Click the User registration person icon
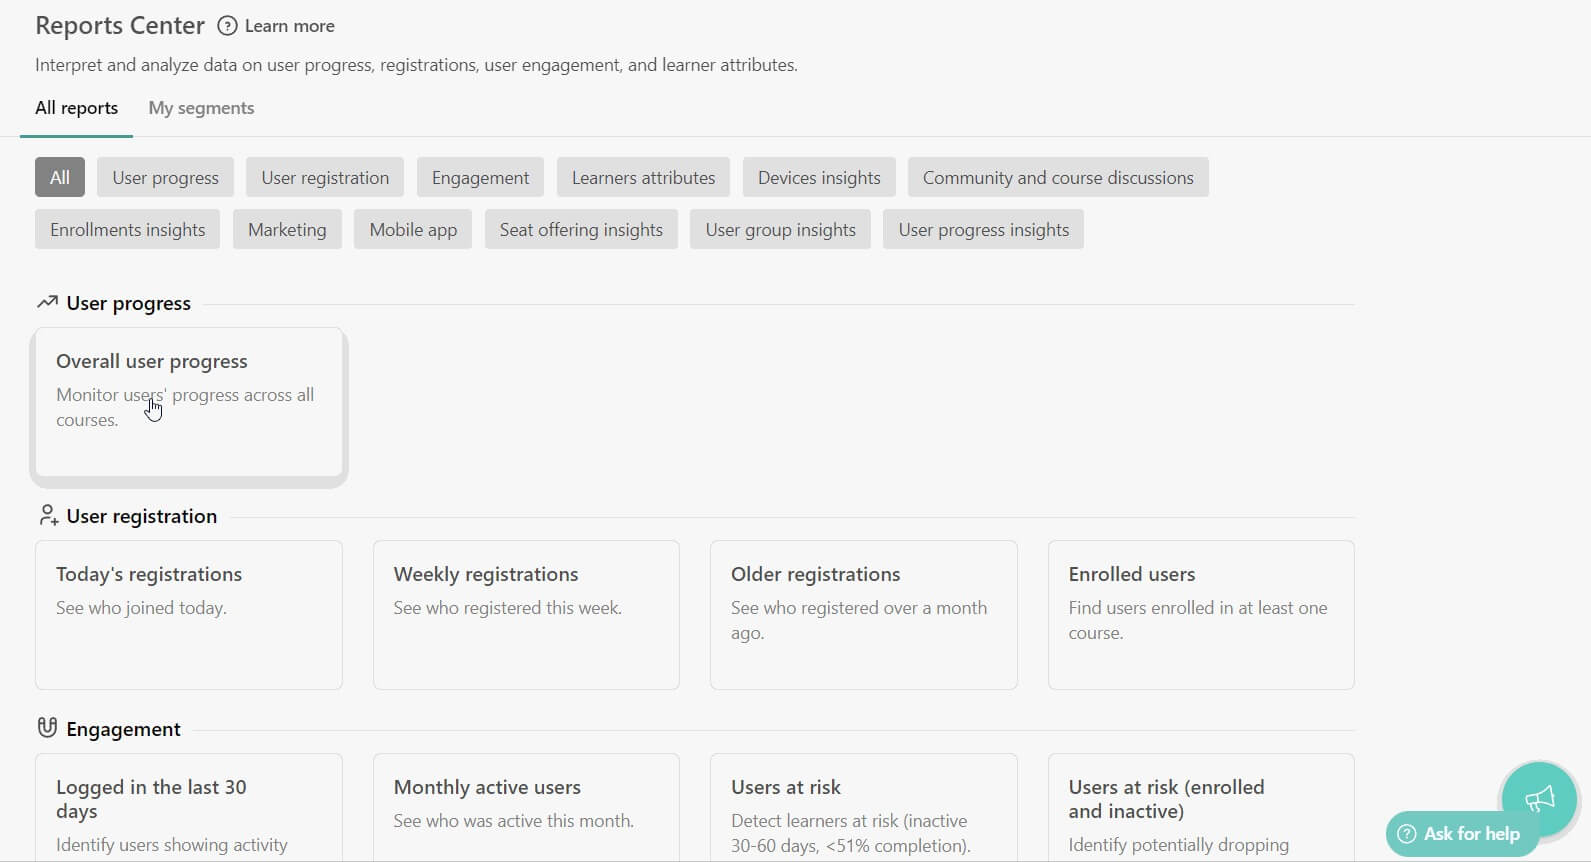Screen dimensions: 1591x862 point(47,515)
